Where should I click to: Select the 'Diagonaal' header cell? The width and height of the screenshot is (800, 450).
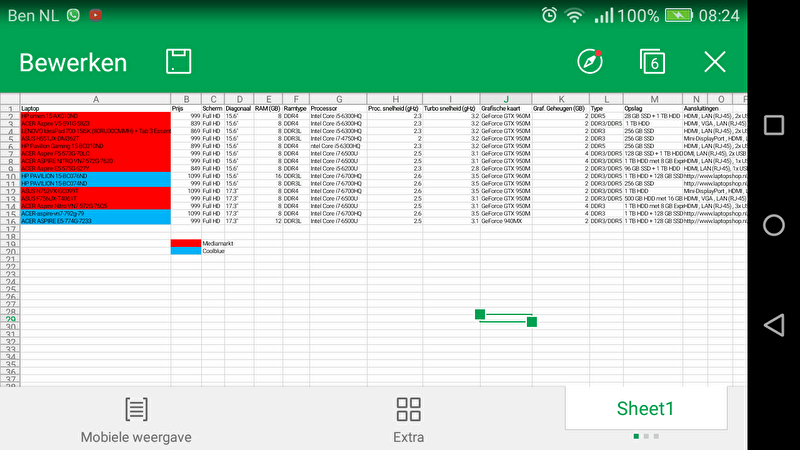(x=239, y=108)
